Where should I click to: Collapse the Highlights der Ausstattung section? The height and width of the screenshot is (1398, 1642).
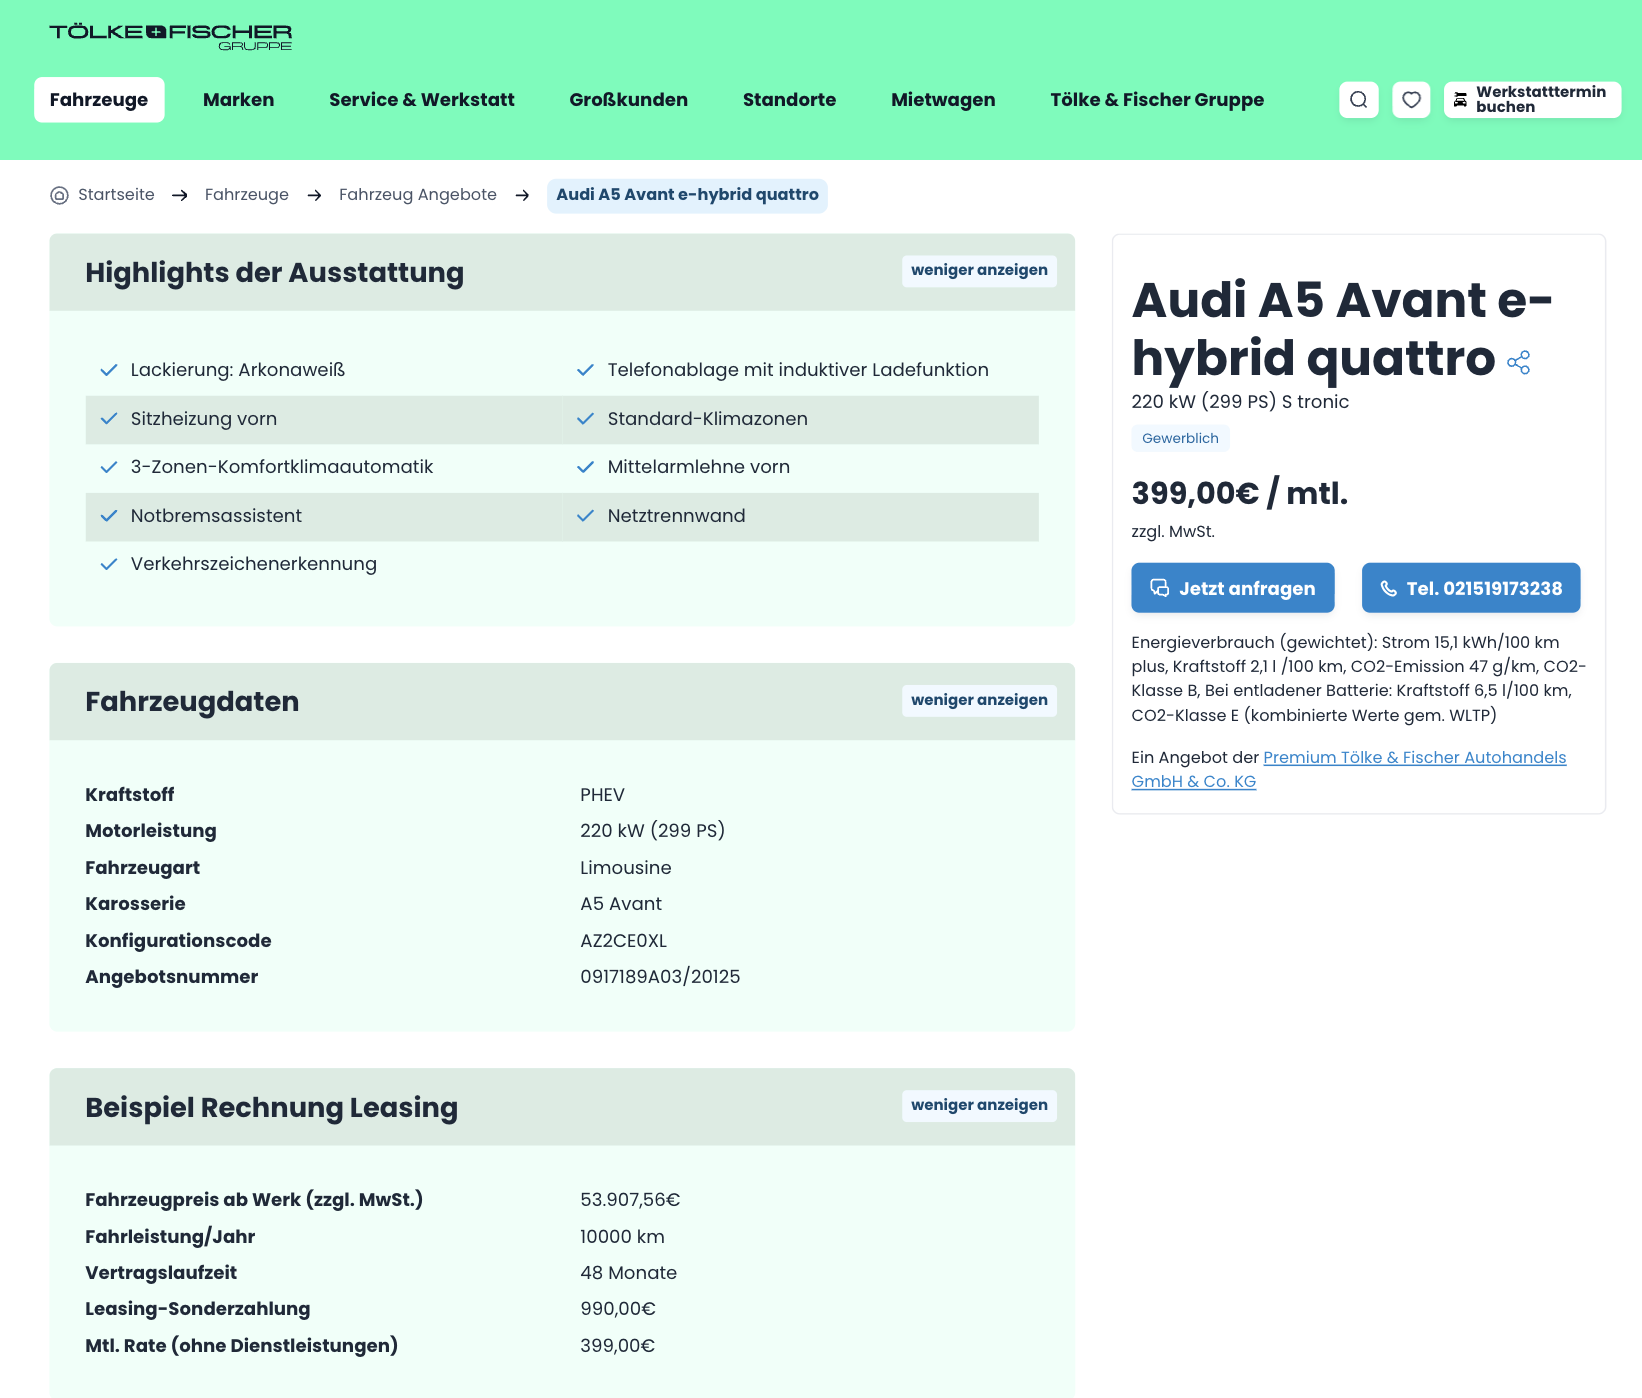click(x=978, y=271)
